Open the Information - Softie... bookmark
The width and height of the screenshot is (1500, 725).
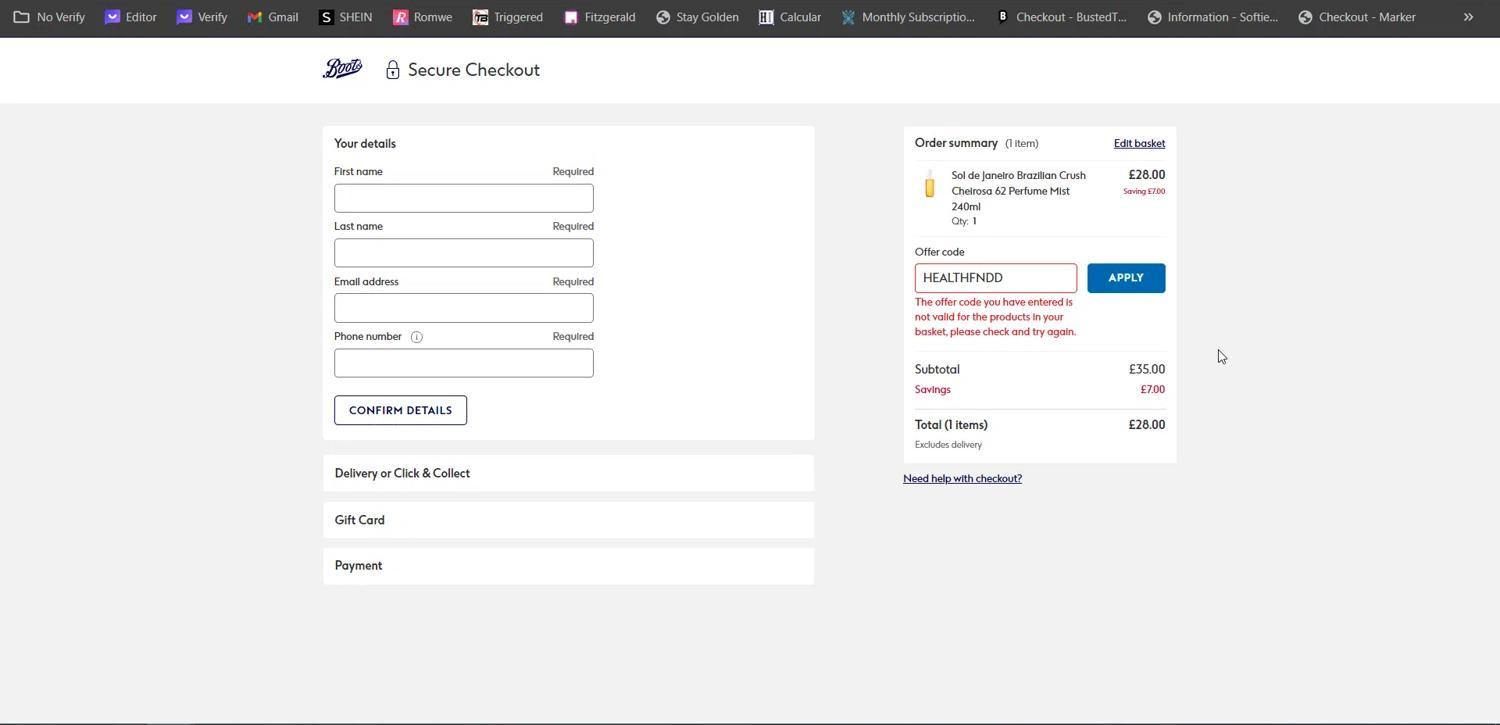[1212, 17]
